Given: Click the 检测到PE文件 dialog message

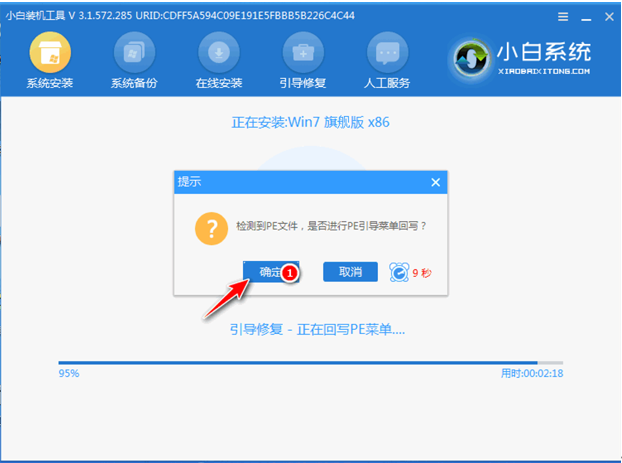Looking at the screenshot, I should pyautogui.click(x=330, y=227).
